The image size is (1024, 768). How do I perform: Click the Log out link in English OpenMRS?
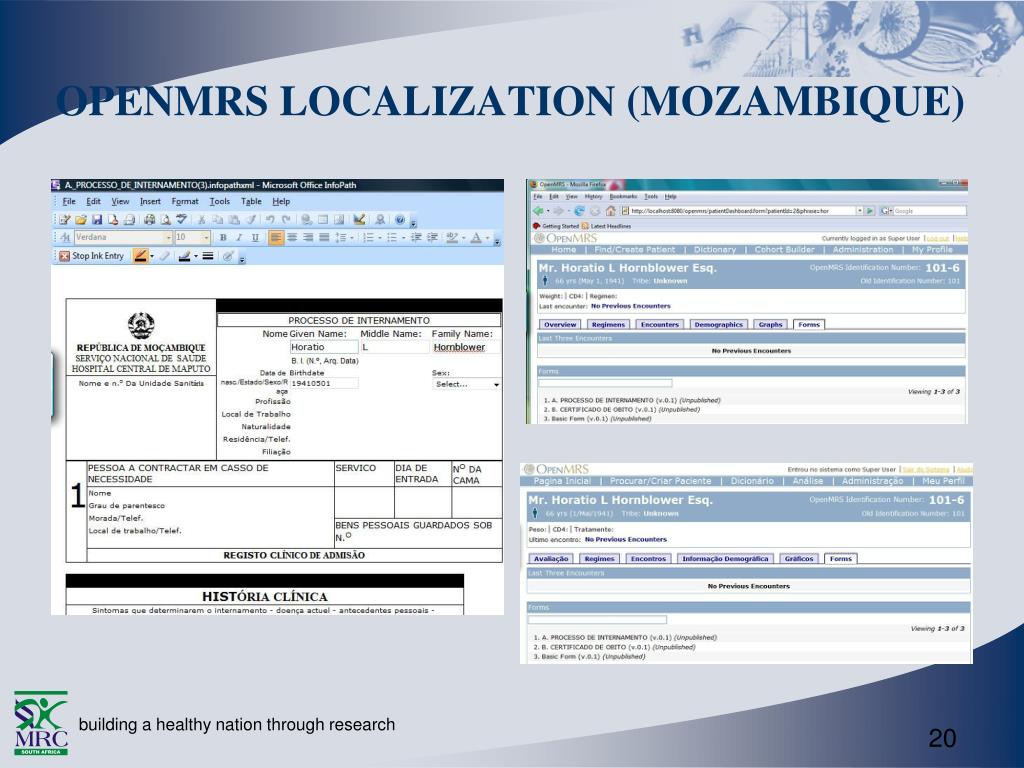coord(937,238)
